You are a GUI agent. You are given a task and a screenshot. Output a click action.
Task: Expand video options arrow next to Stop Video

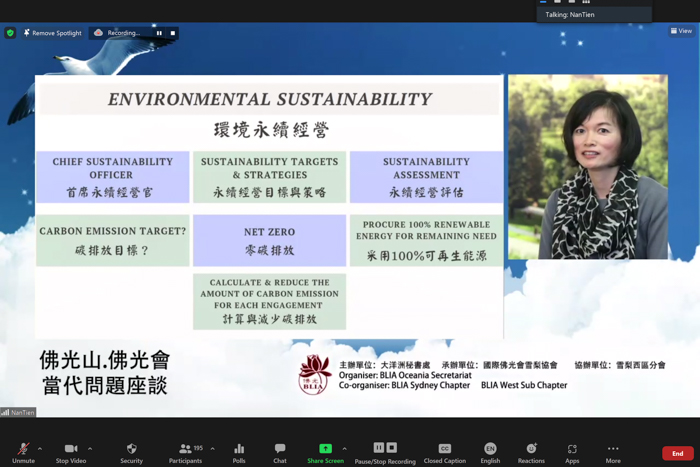(x=90, y=449)
